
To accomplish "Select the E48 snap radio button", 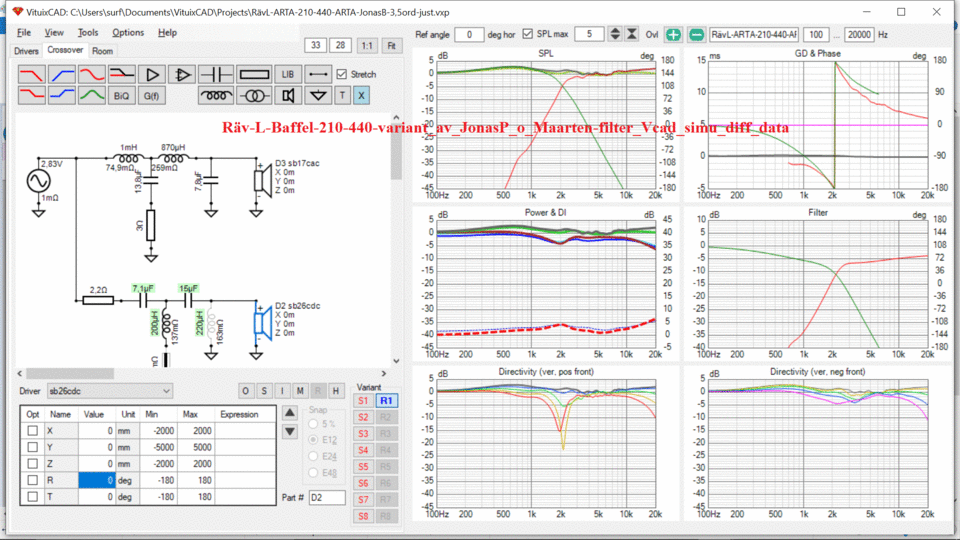I will (313, 473).
